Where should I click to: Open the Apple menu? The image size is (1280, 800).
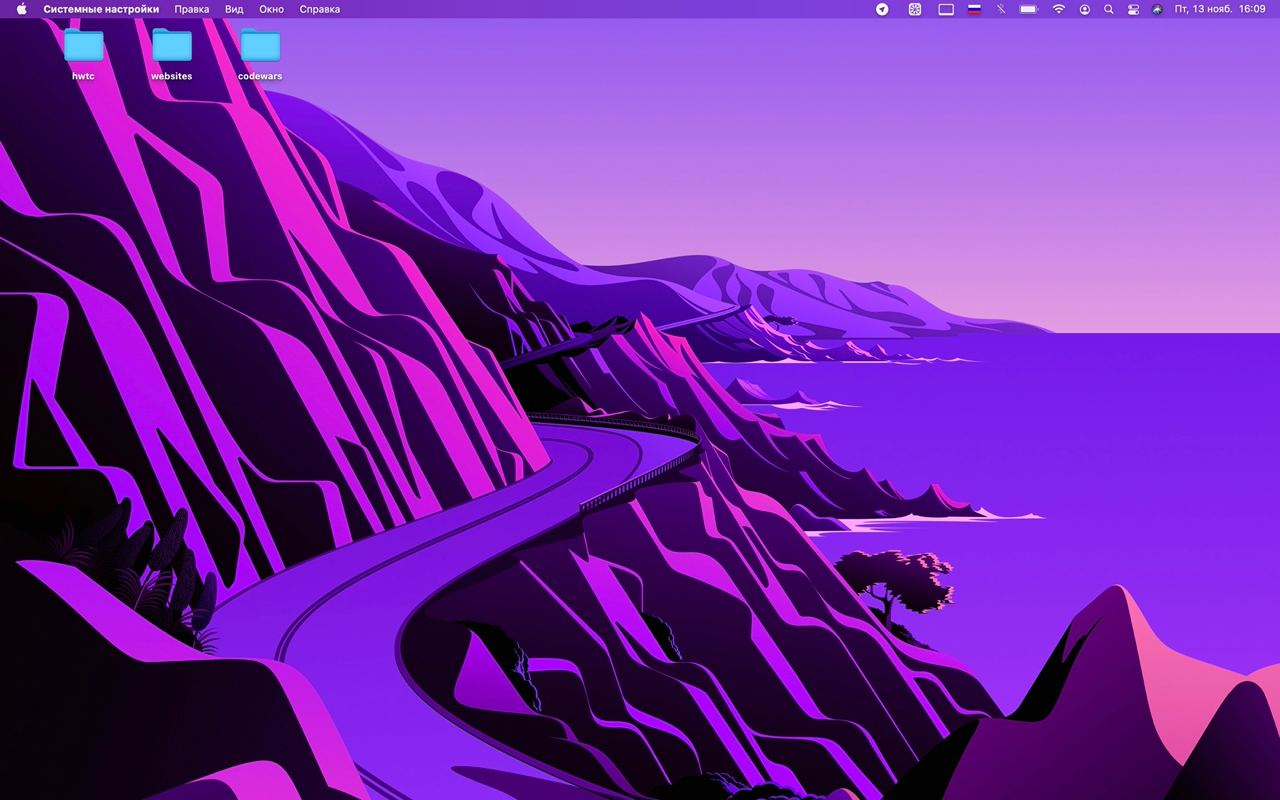pos(21,9)
